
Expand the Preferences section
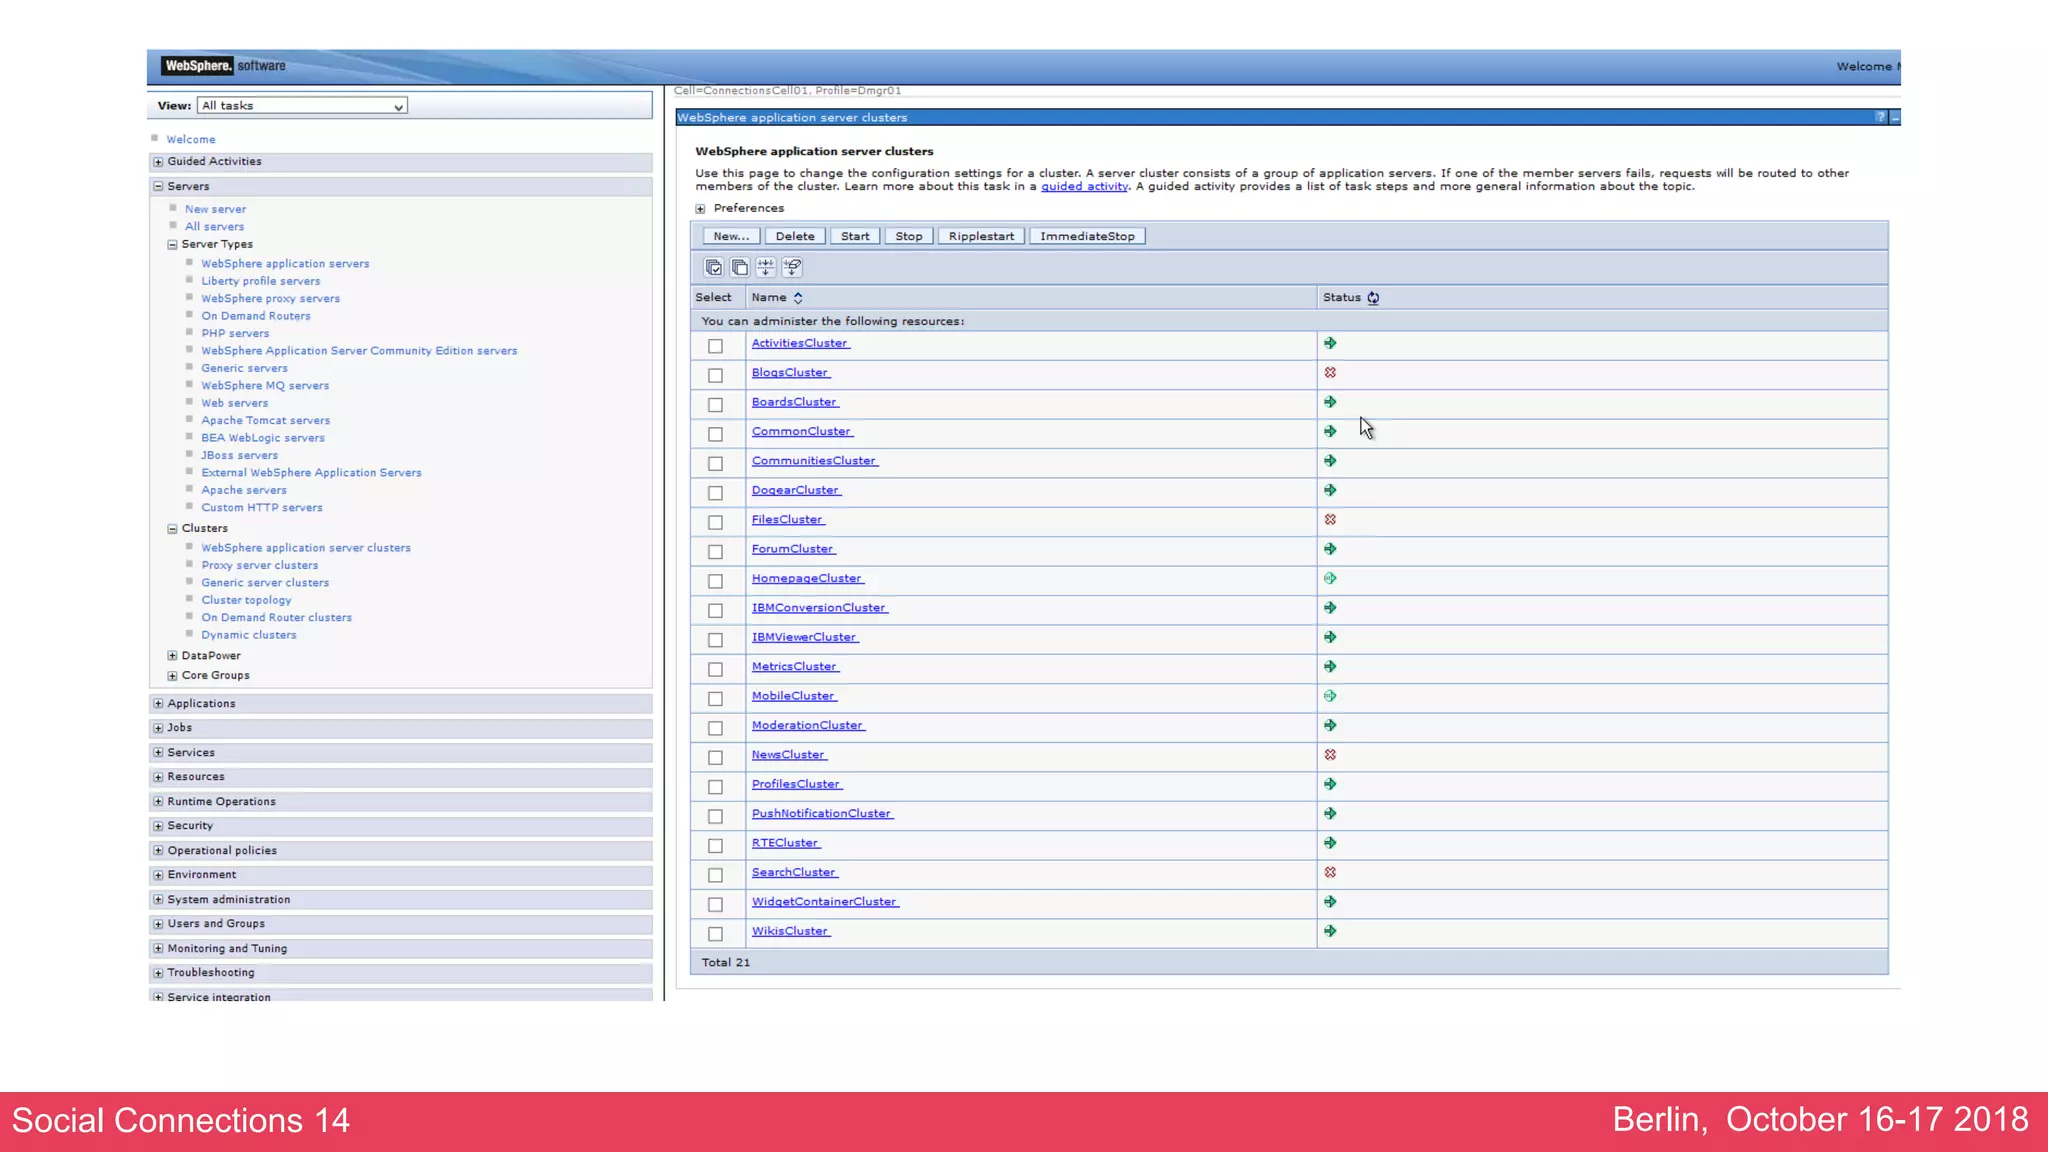point(700,209)
